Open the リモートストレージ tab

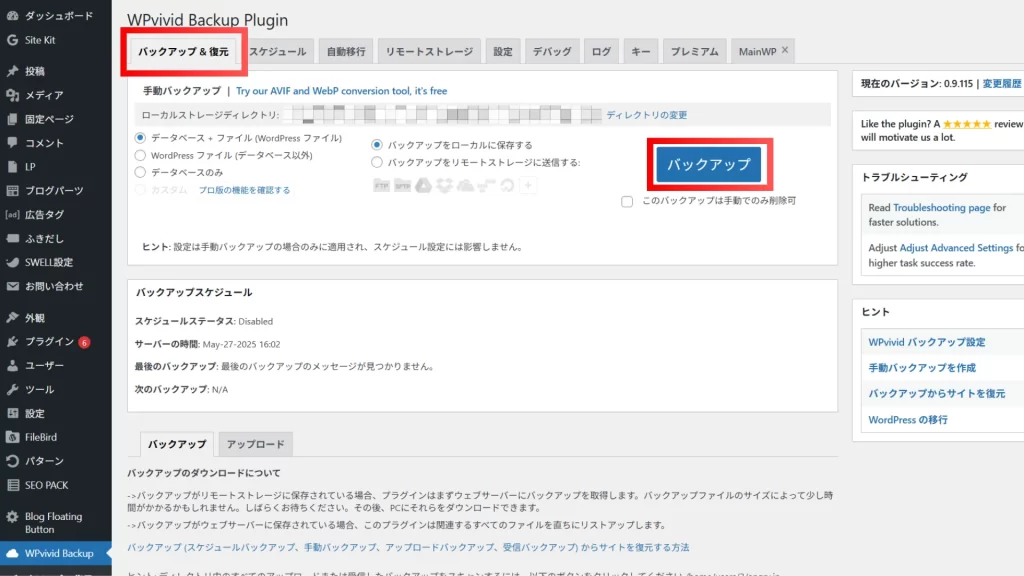click(x=430, y=51)
